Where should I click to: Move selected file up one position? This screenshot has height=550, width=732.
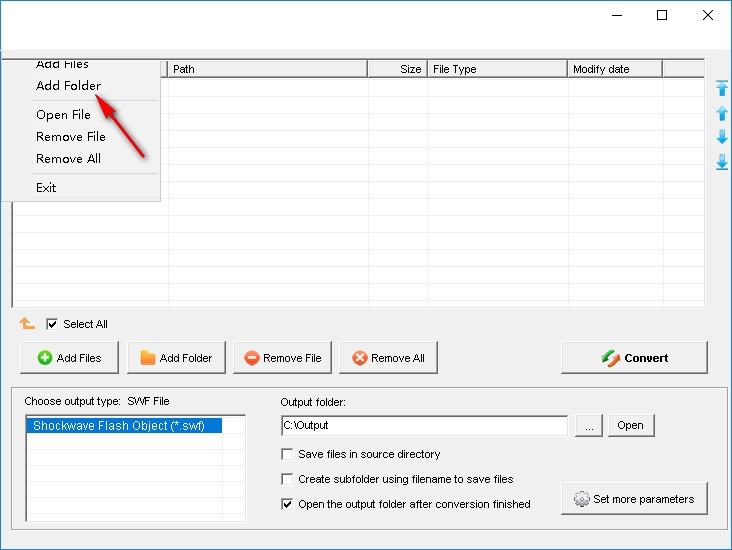pyautogui.click(x=722, y=113)
